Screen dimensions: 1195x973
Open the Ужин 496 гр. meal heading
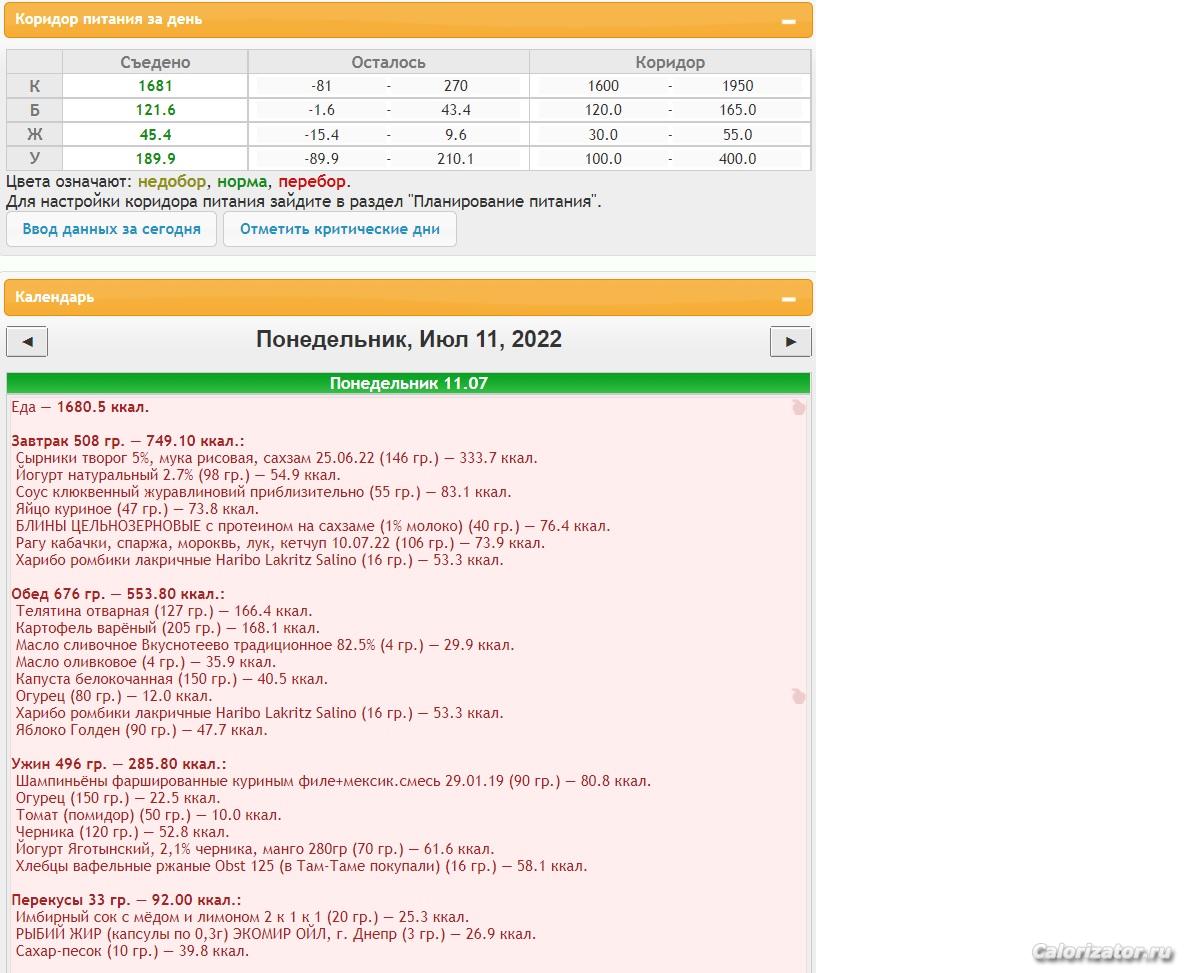(x=118, y=764)
